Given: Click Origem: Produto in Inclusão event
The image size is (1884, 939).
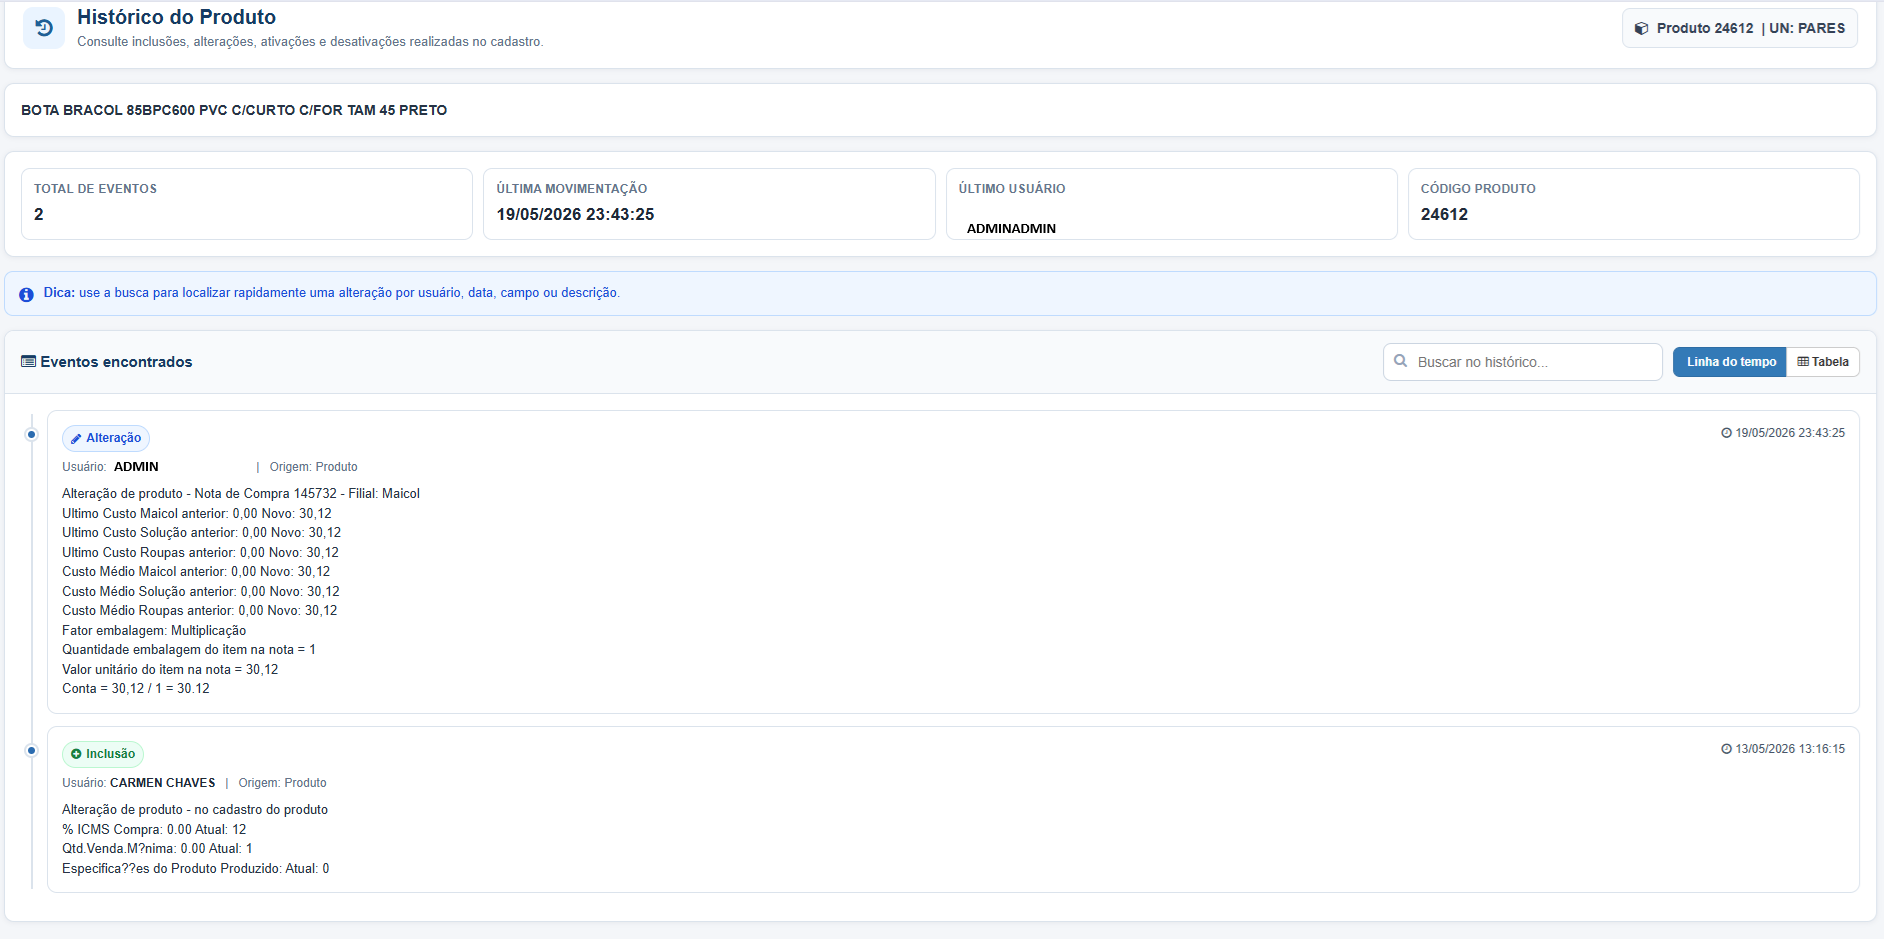Looking at the screenshot, I should pos(282,783).
